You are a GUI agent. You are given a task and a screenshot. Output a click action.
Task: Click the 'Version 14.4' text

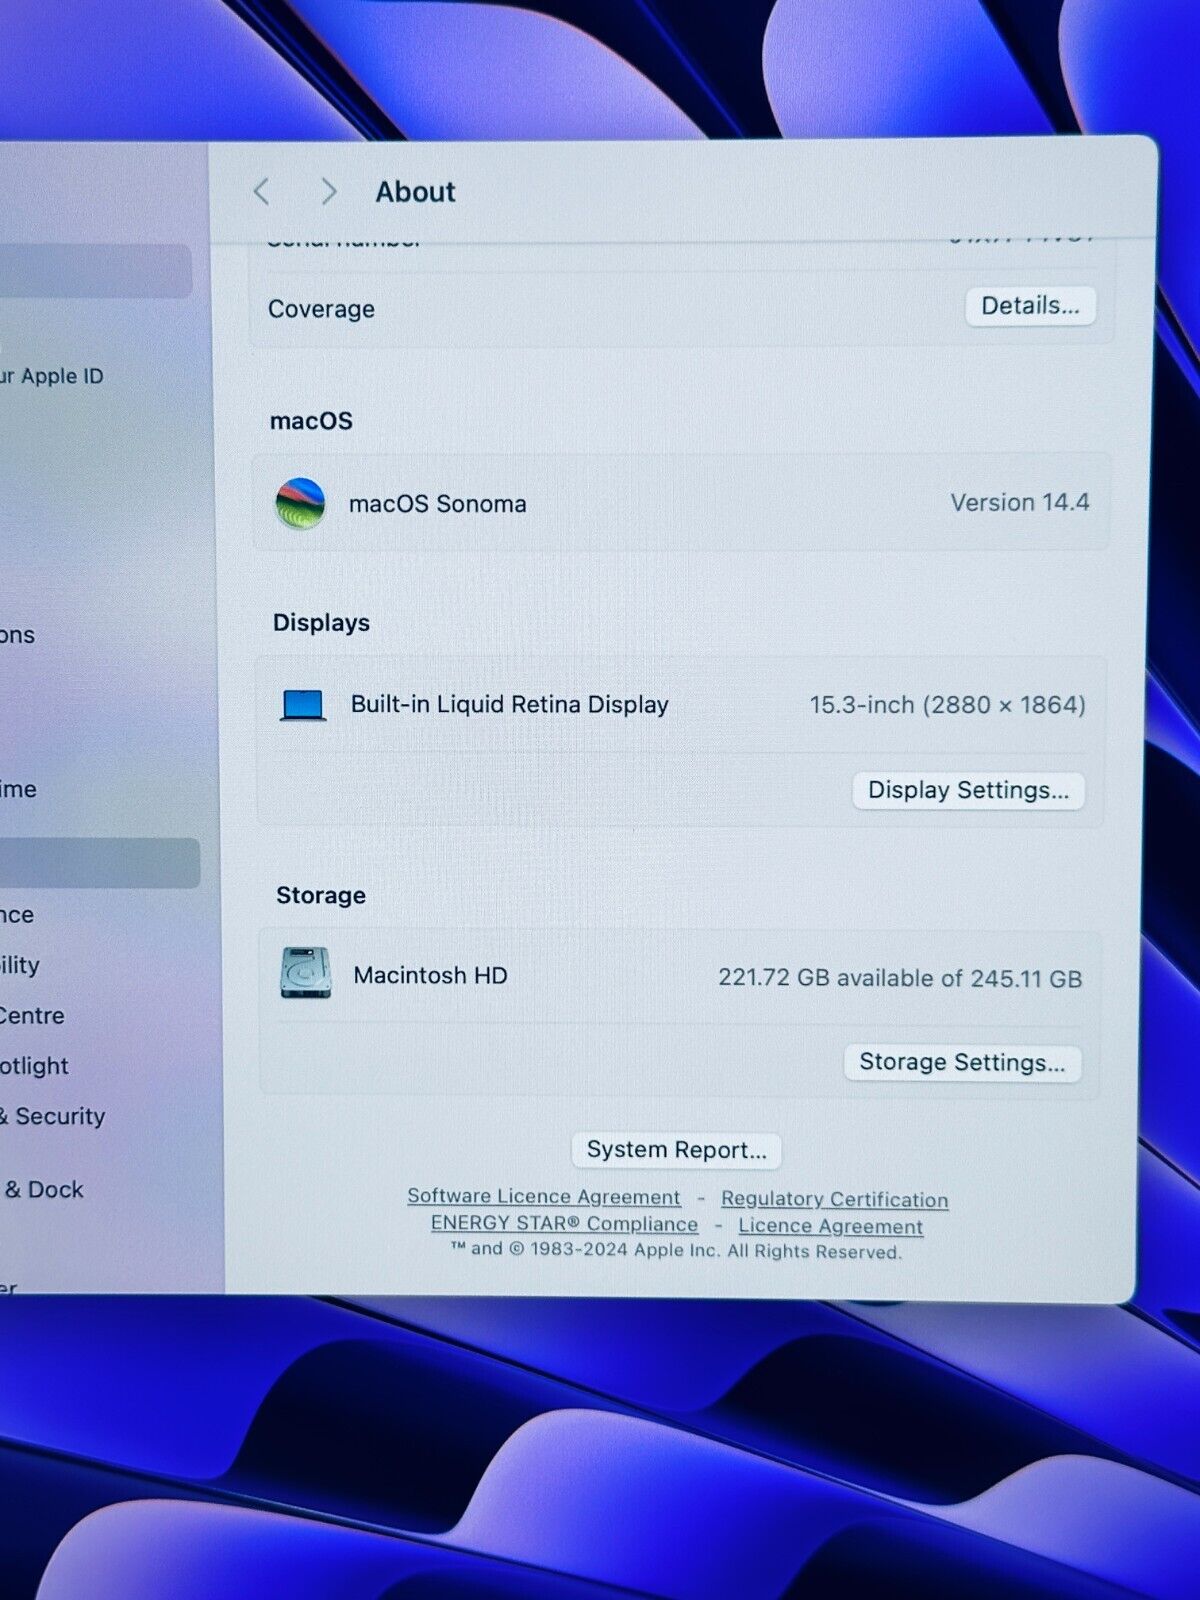click(x=1020, y=502)
